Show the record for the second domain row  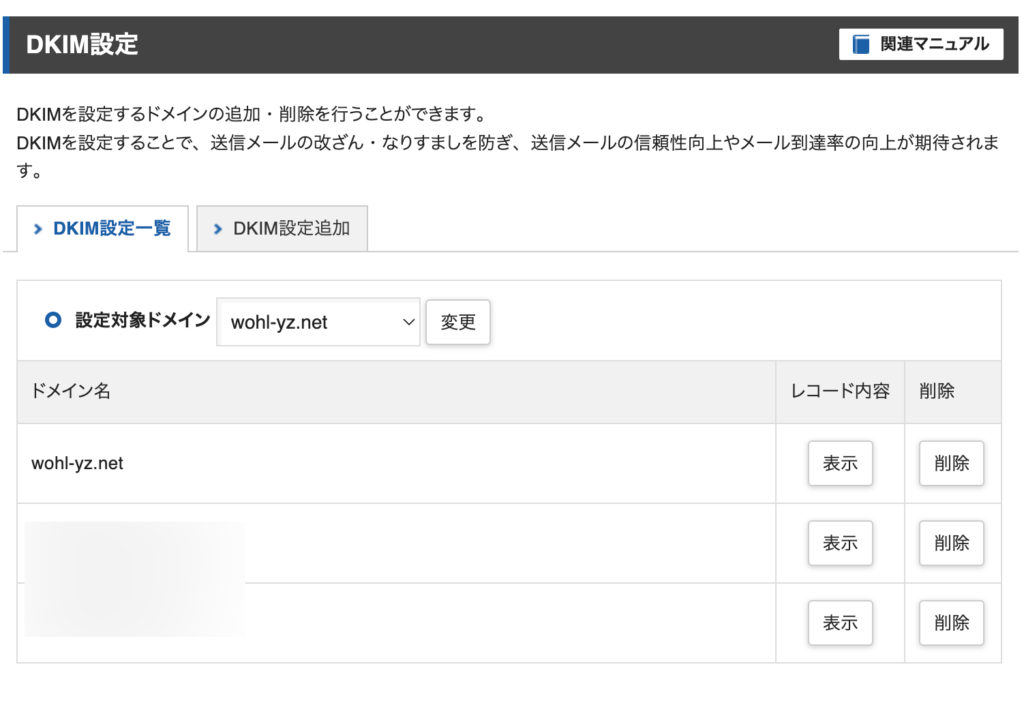[x=840, y=543]
